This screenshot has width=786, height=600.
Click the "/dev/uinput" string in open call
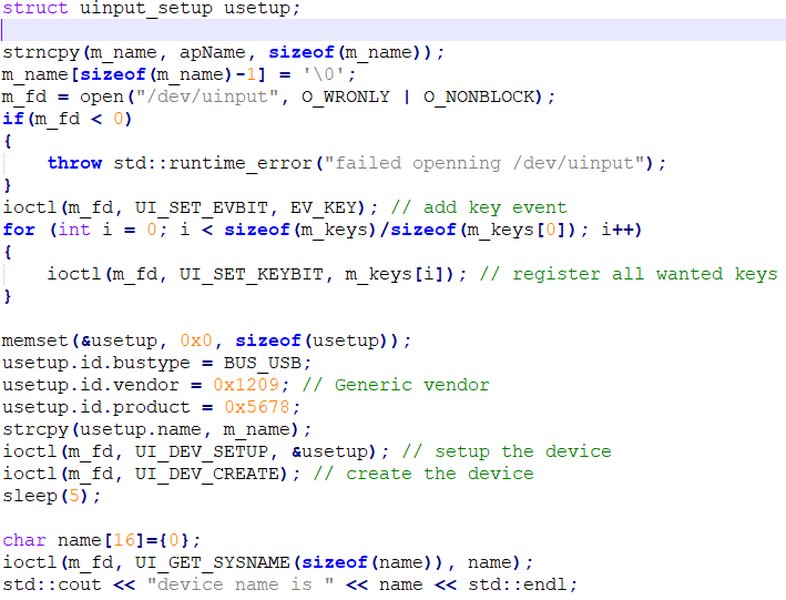click(208, 96)
